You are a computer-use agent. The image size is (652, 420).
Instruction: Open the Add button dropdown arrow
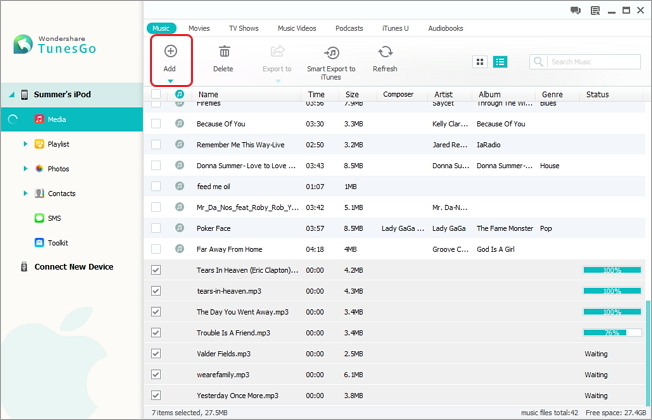[x=170, y=81]
